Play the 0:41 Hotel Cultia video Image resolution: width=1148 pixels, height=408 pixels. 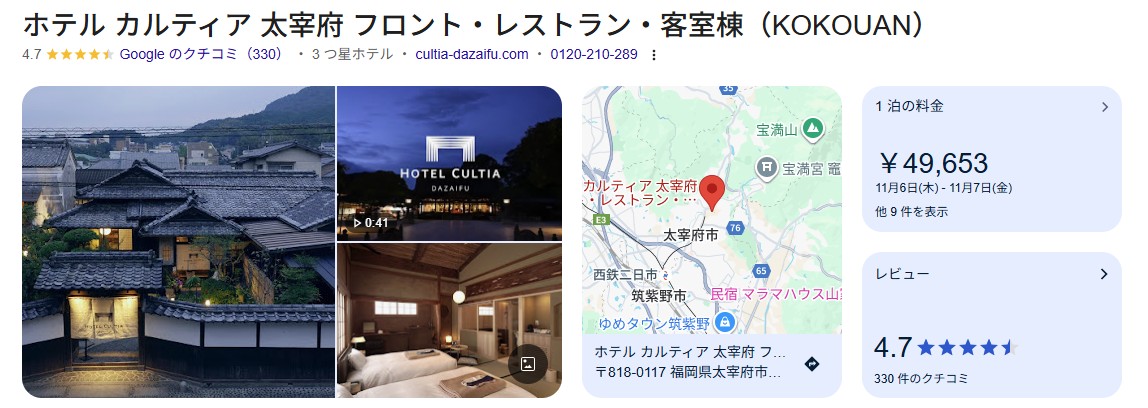(449, 163)
